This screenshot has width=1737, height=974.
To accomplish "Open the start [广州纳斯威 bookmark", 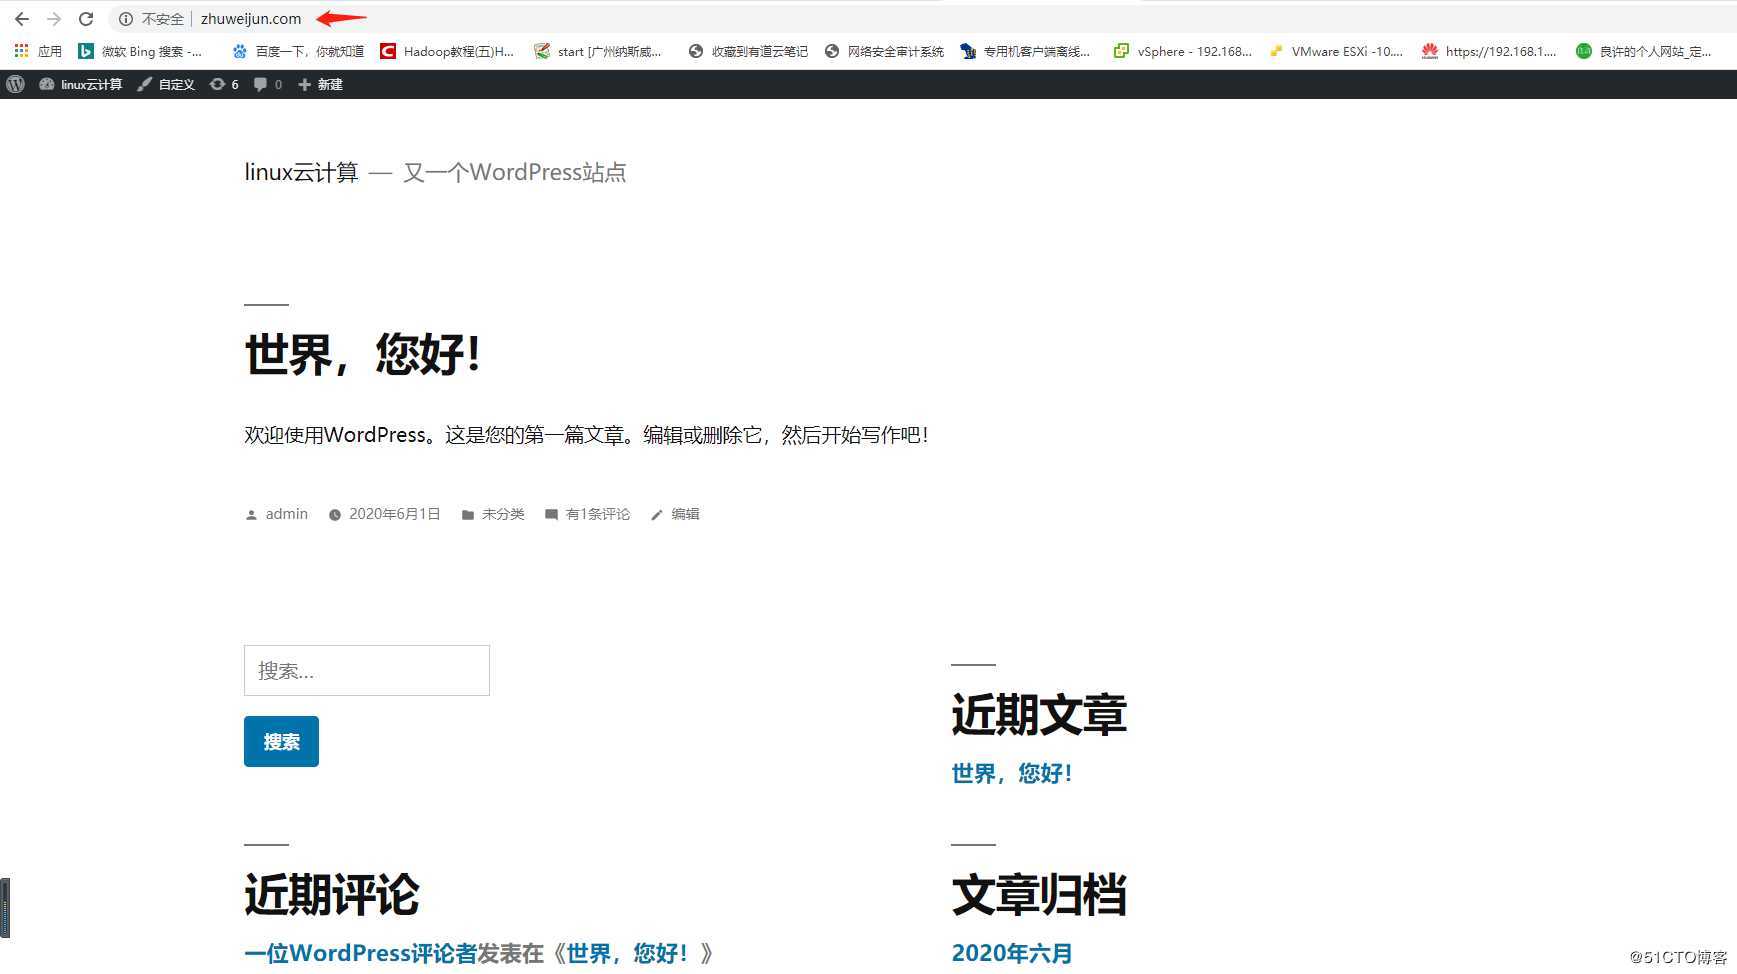I will [598, 51].
